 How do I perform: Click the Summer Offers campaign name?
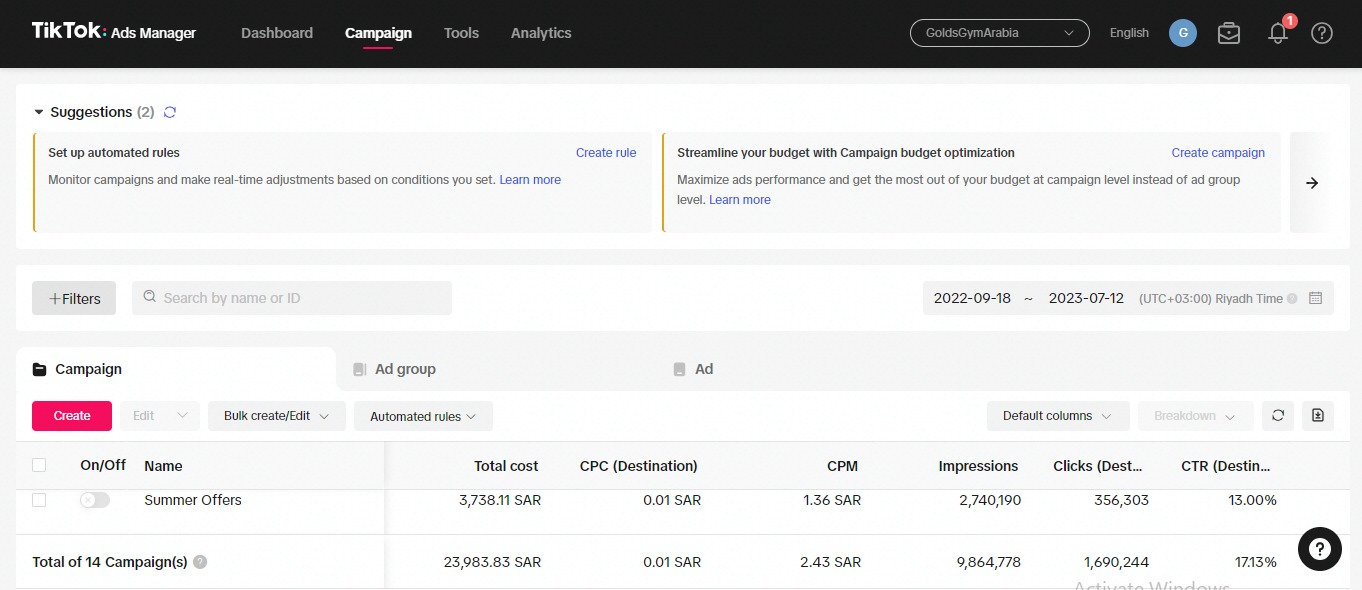point(193,500)
